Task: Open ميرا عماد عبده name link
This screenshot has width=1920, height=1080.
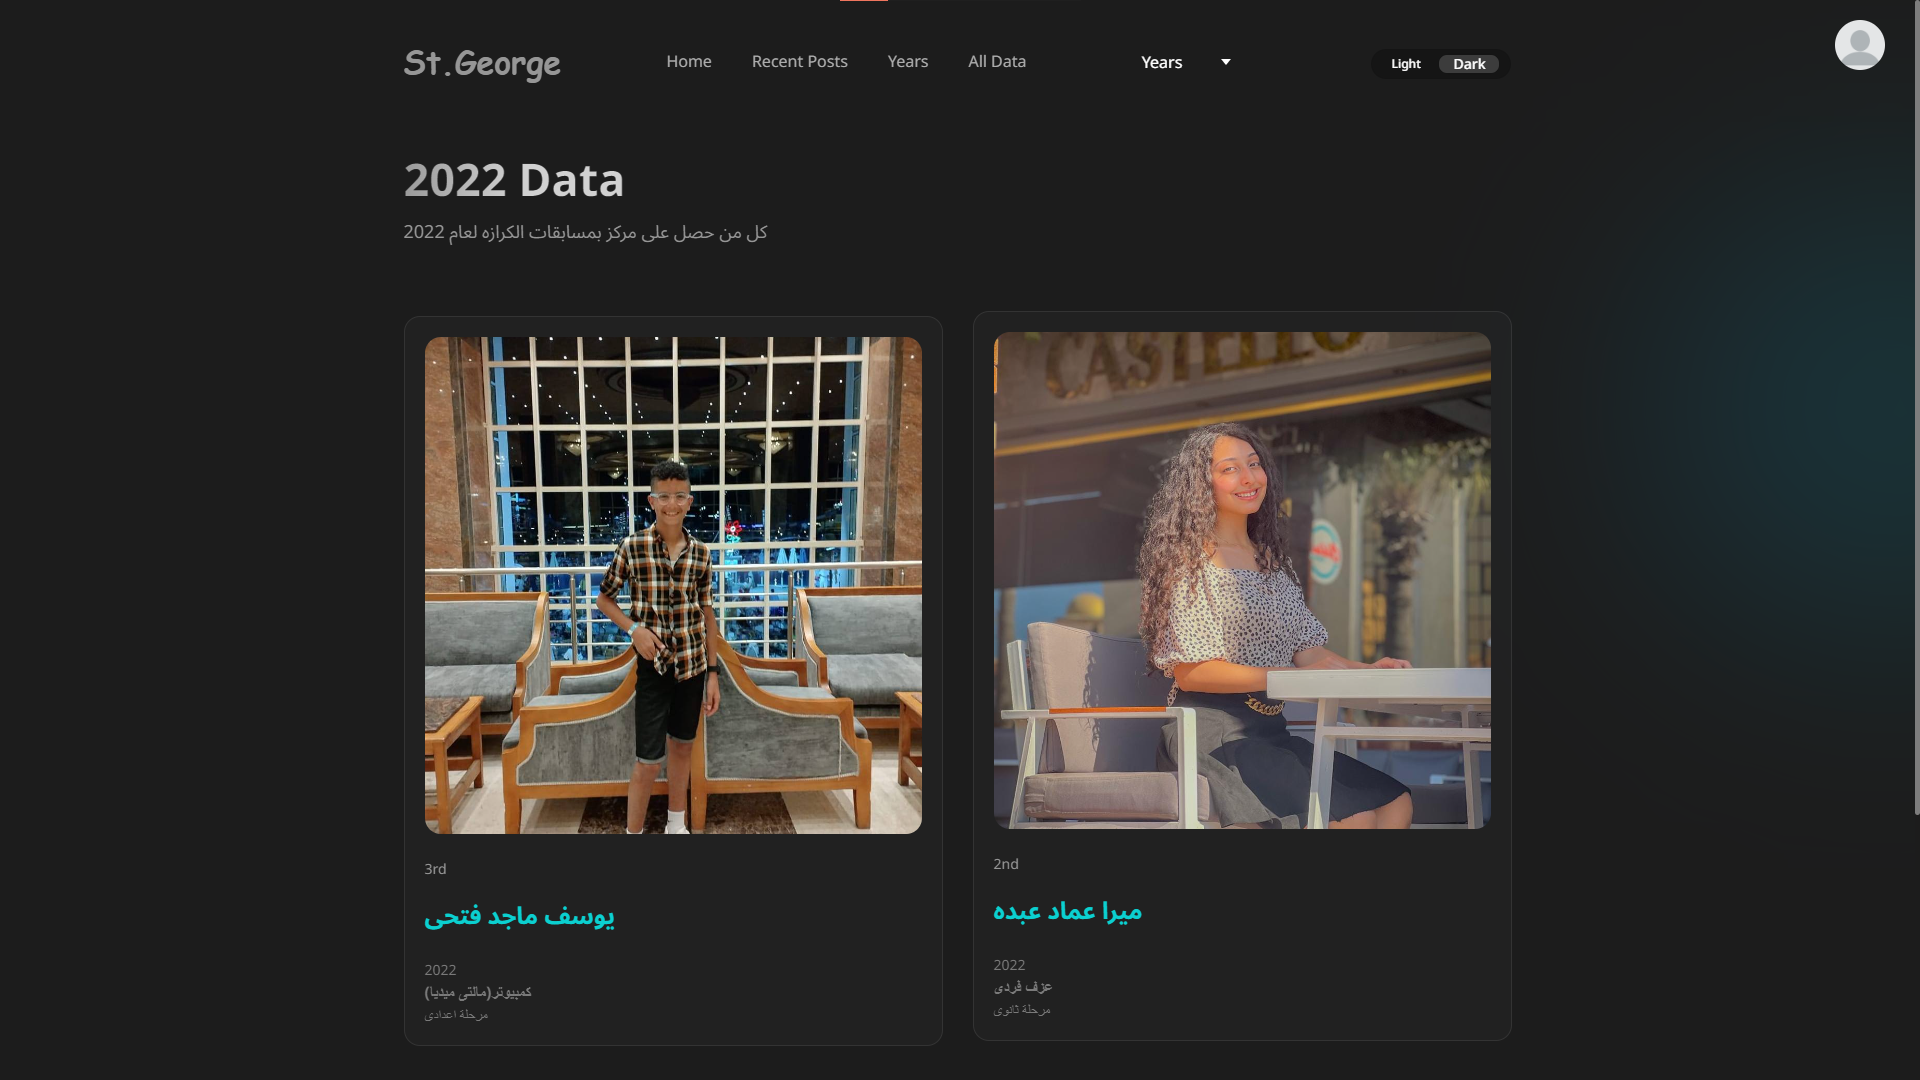Action: click(x=1067, y=911)
